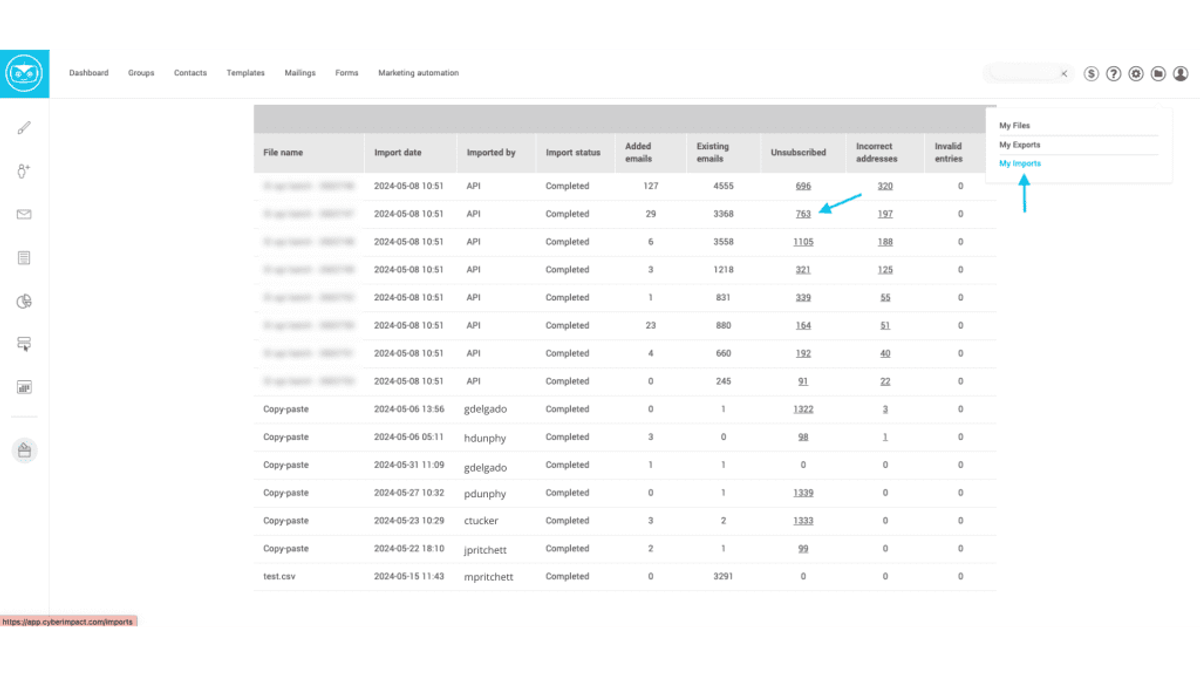Open the pie chart sidebar icon

[24, 301]
